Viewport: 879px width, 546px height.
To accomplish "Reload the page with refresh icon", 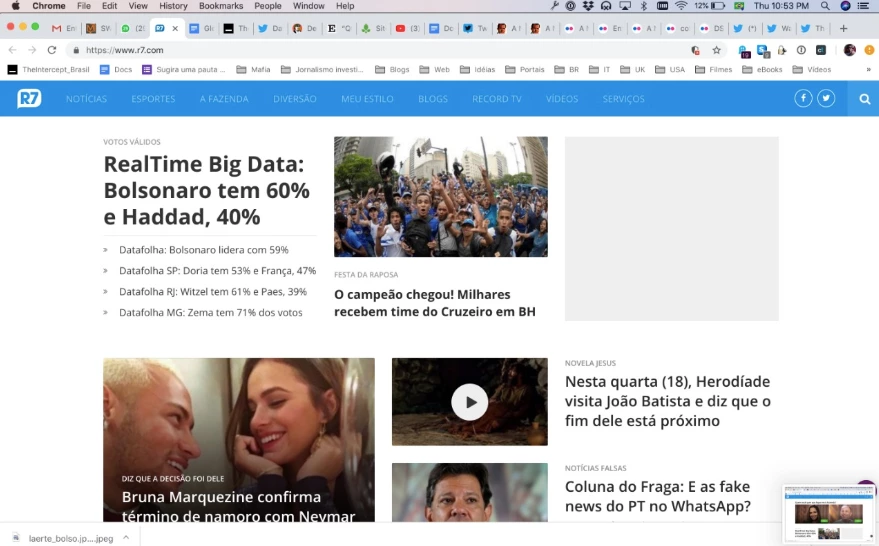I will pos(52,50).
